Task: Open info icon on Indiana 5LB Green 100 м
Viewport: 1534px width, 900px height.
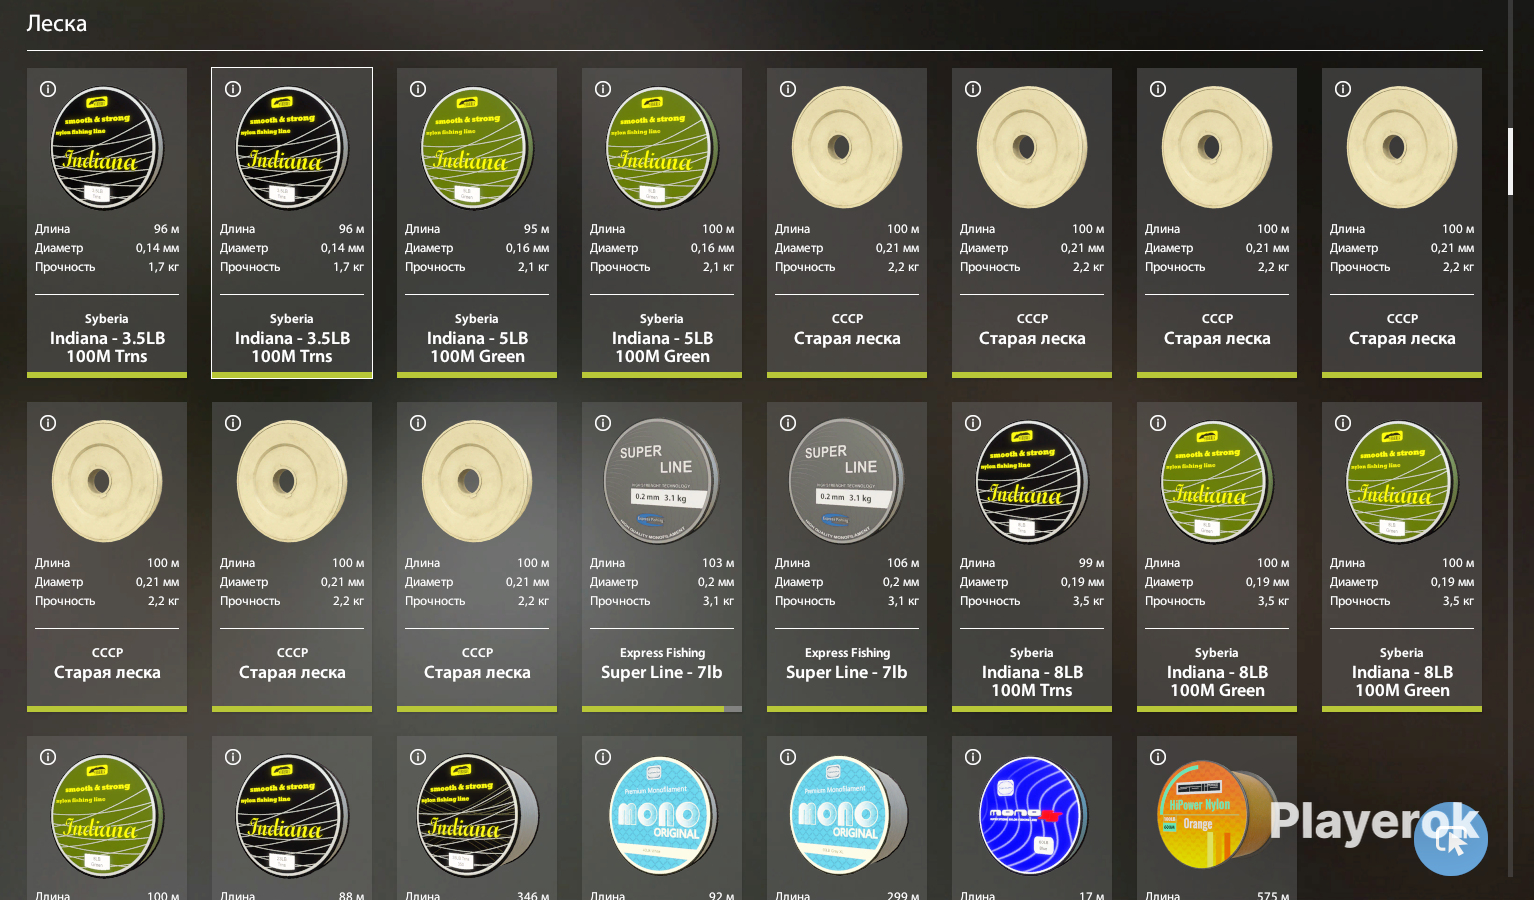Action: coord(603,89)
